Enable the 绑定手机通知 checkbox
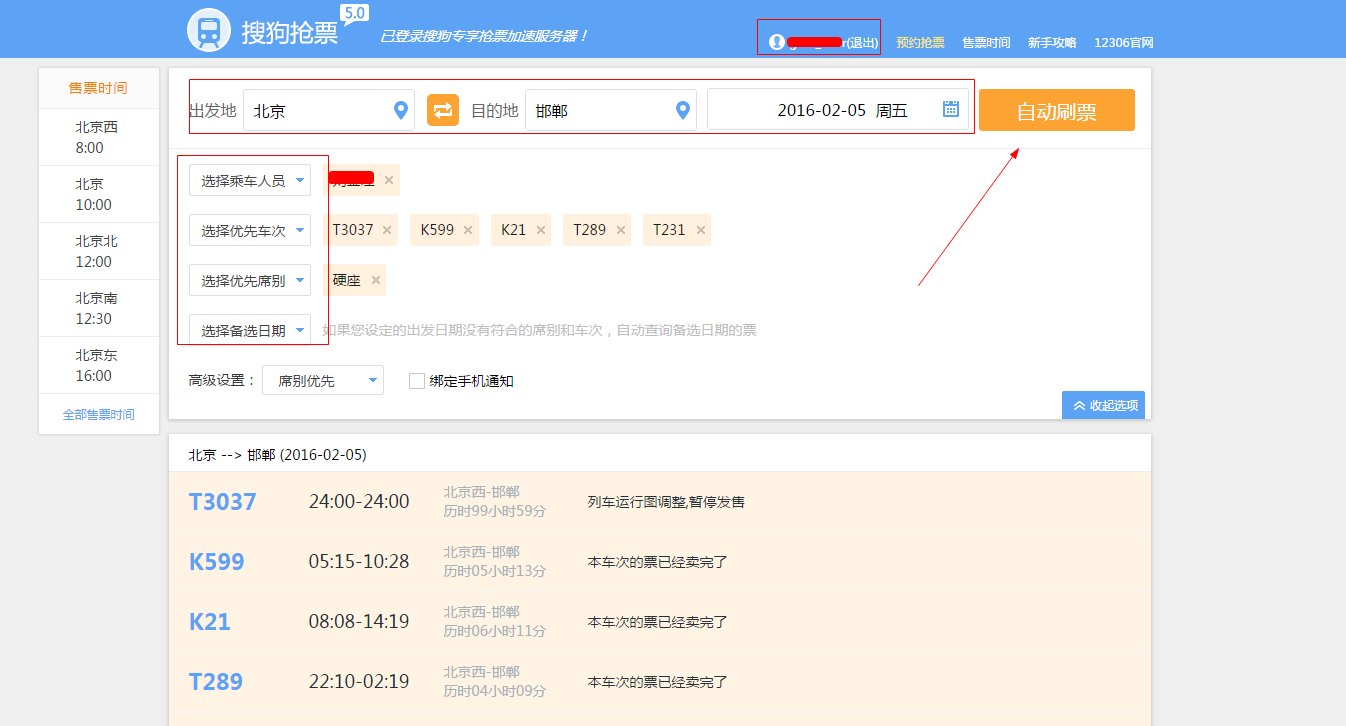Viewport: 1346px width, 726px height. (416, 380)
